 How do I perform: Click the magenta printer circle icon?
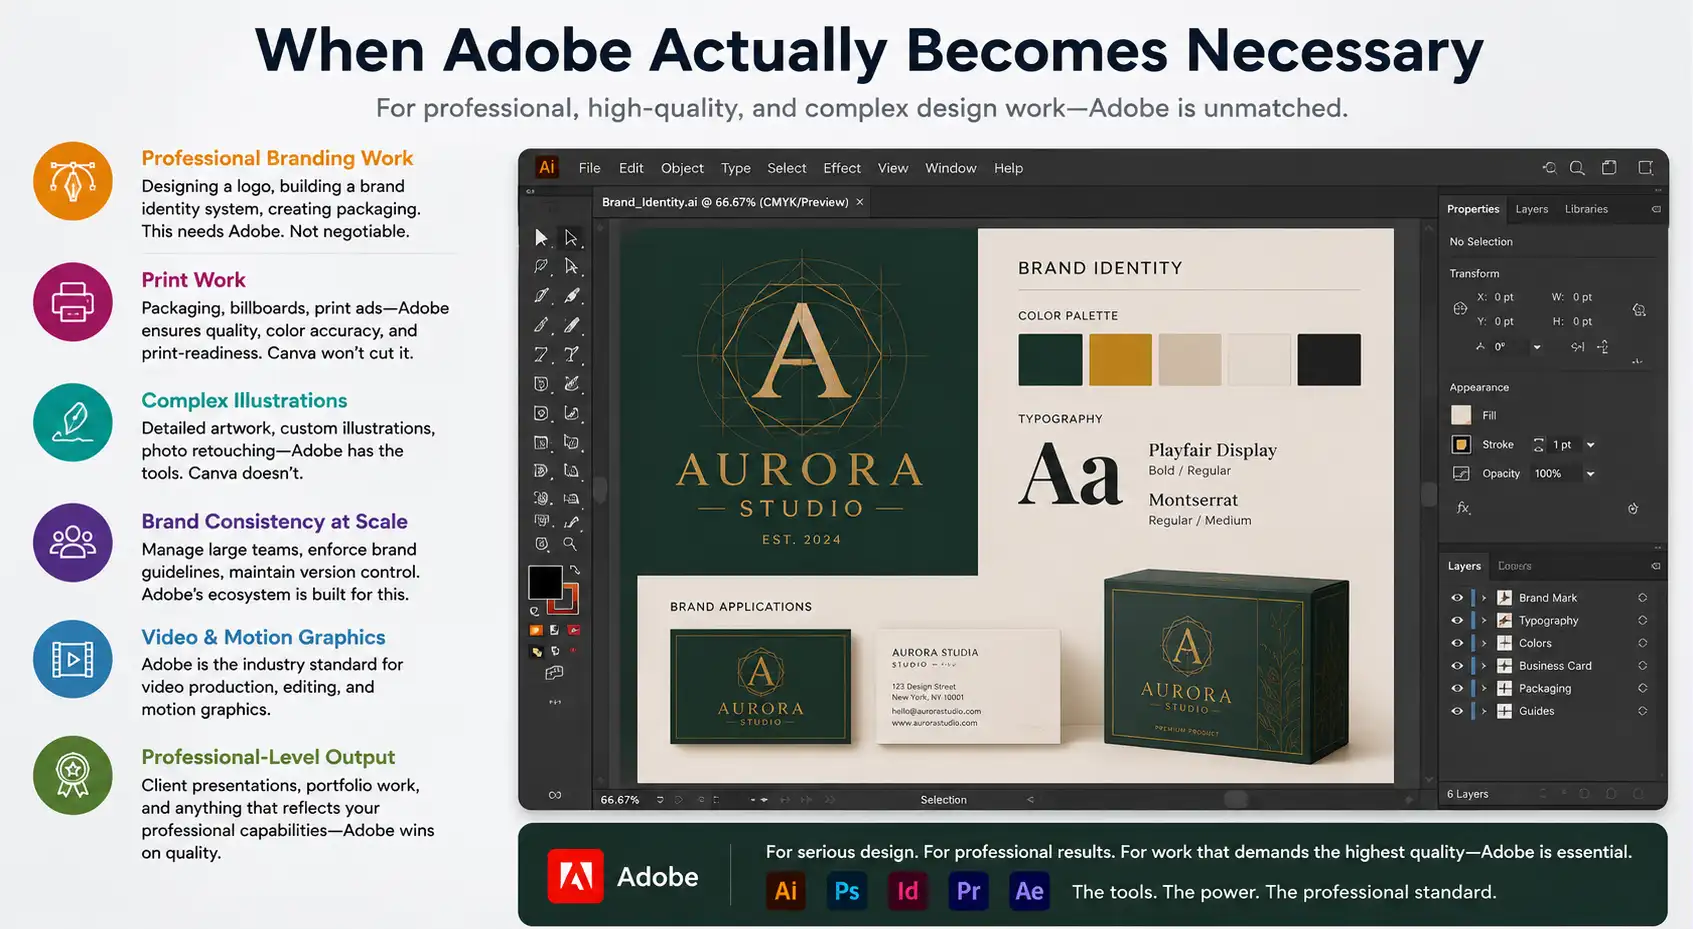click(73, 302)
